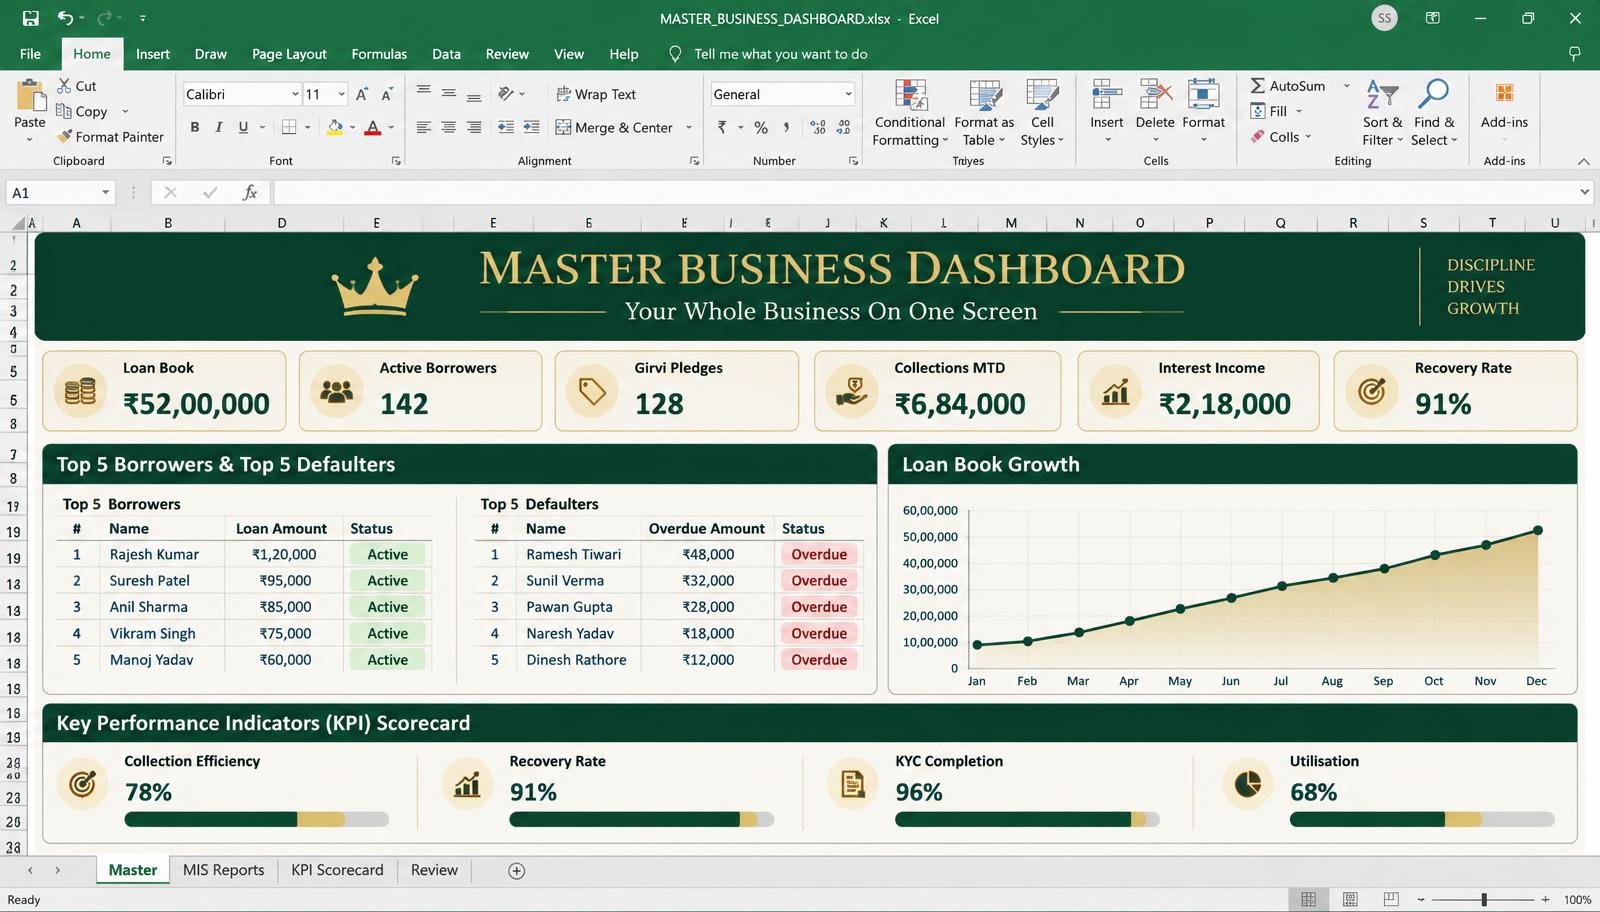Open the font color red A swatch
1600x912 pixels.
[x=372, y=127]
